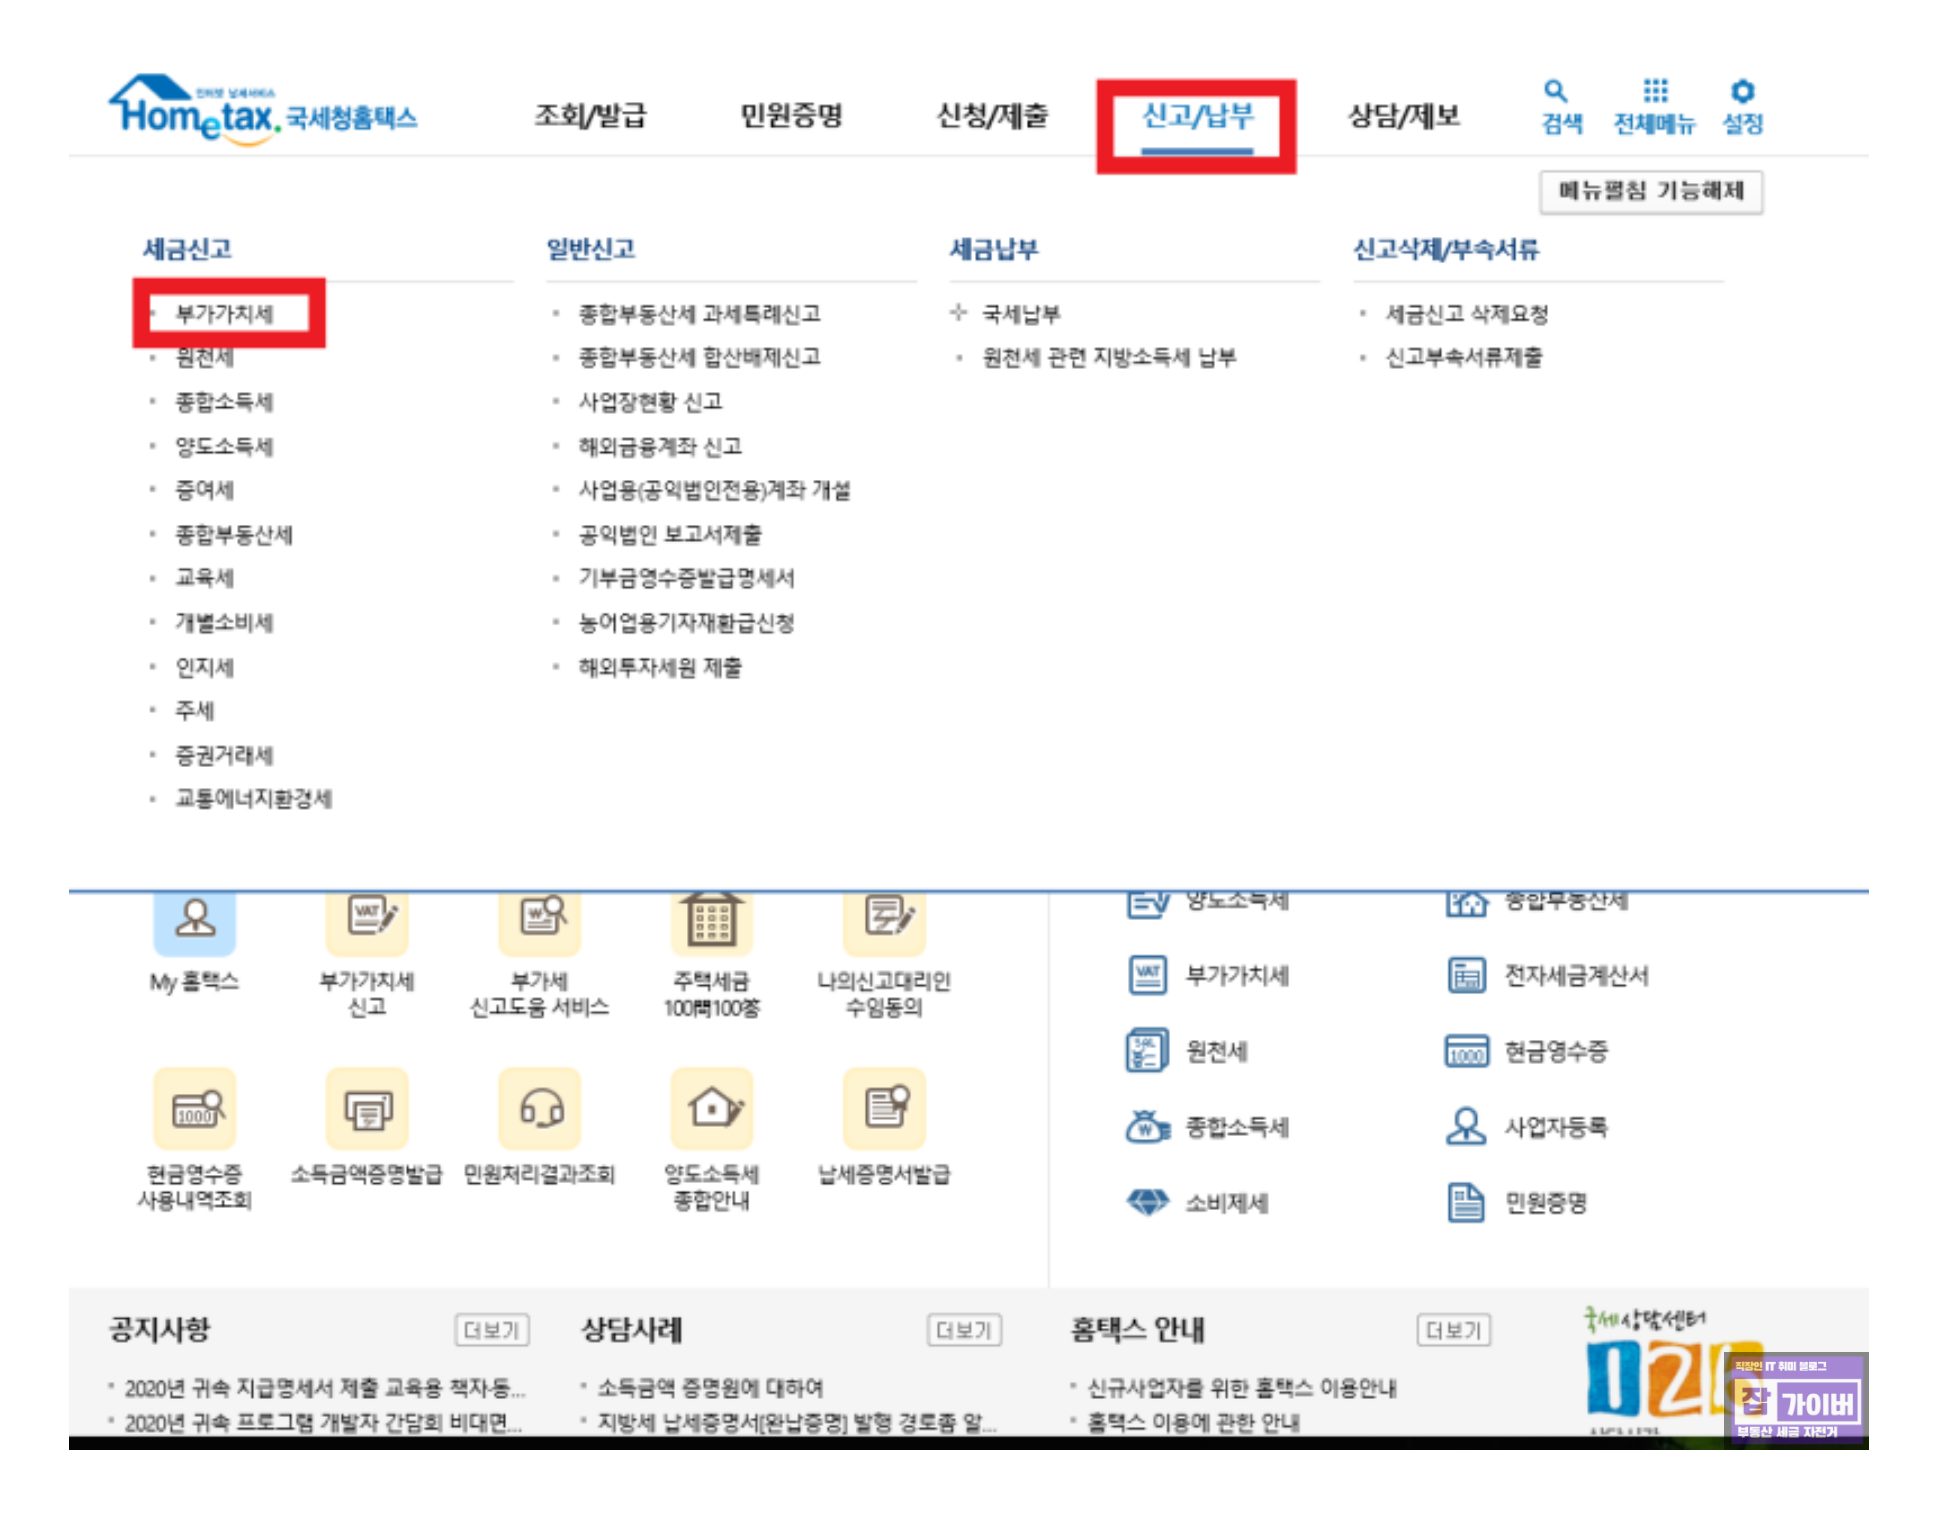Click the 민원처리결과조회 headset icon
Viewport: 1938px width, 1519px height.
(540, 1109)
